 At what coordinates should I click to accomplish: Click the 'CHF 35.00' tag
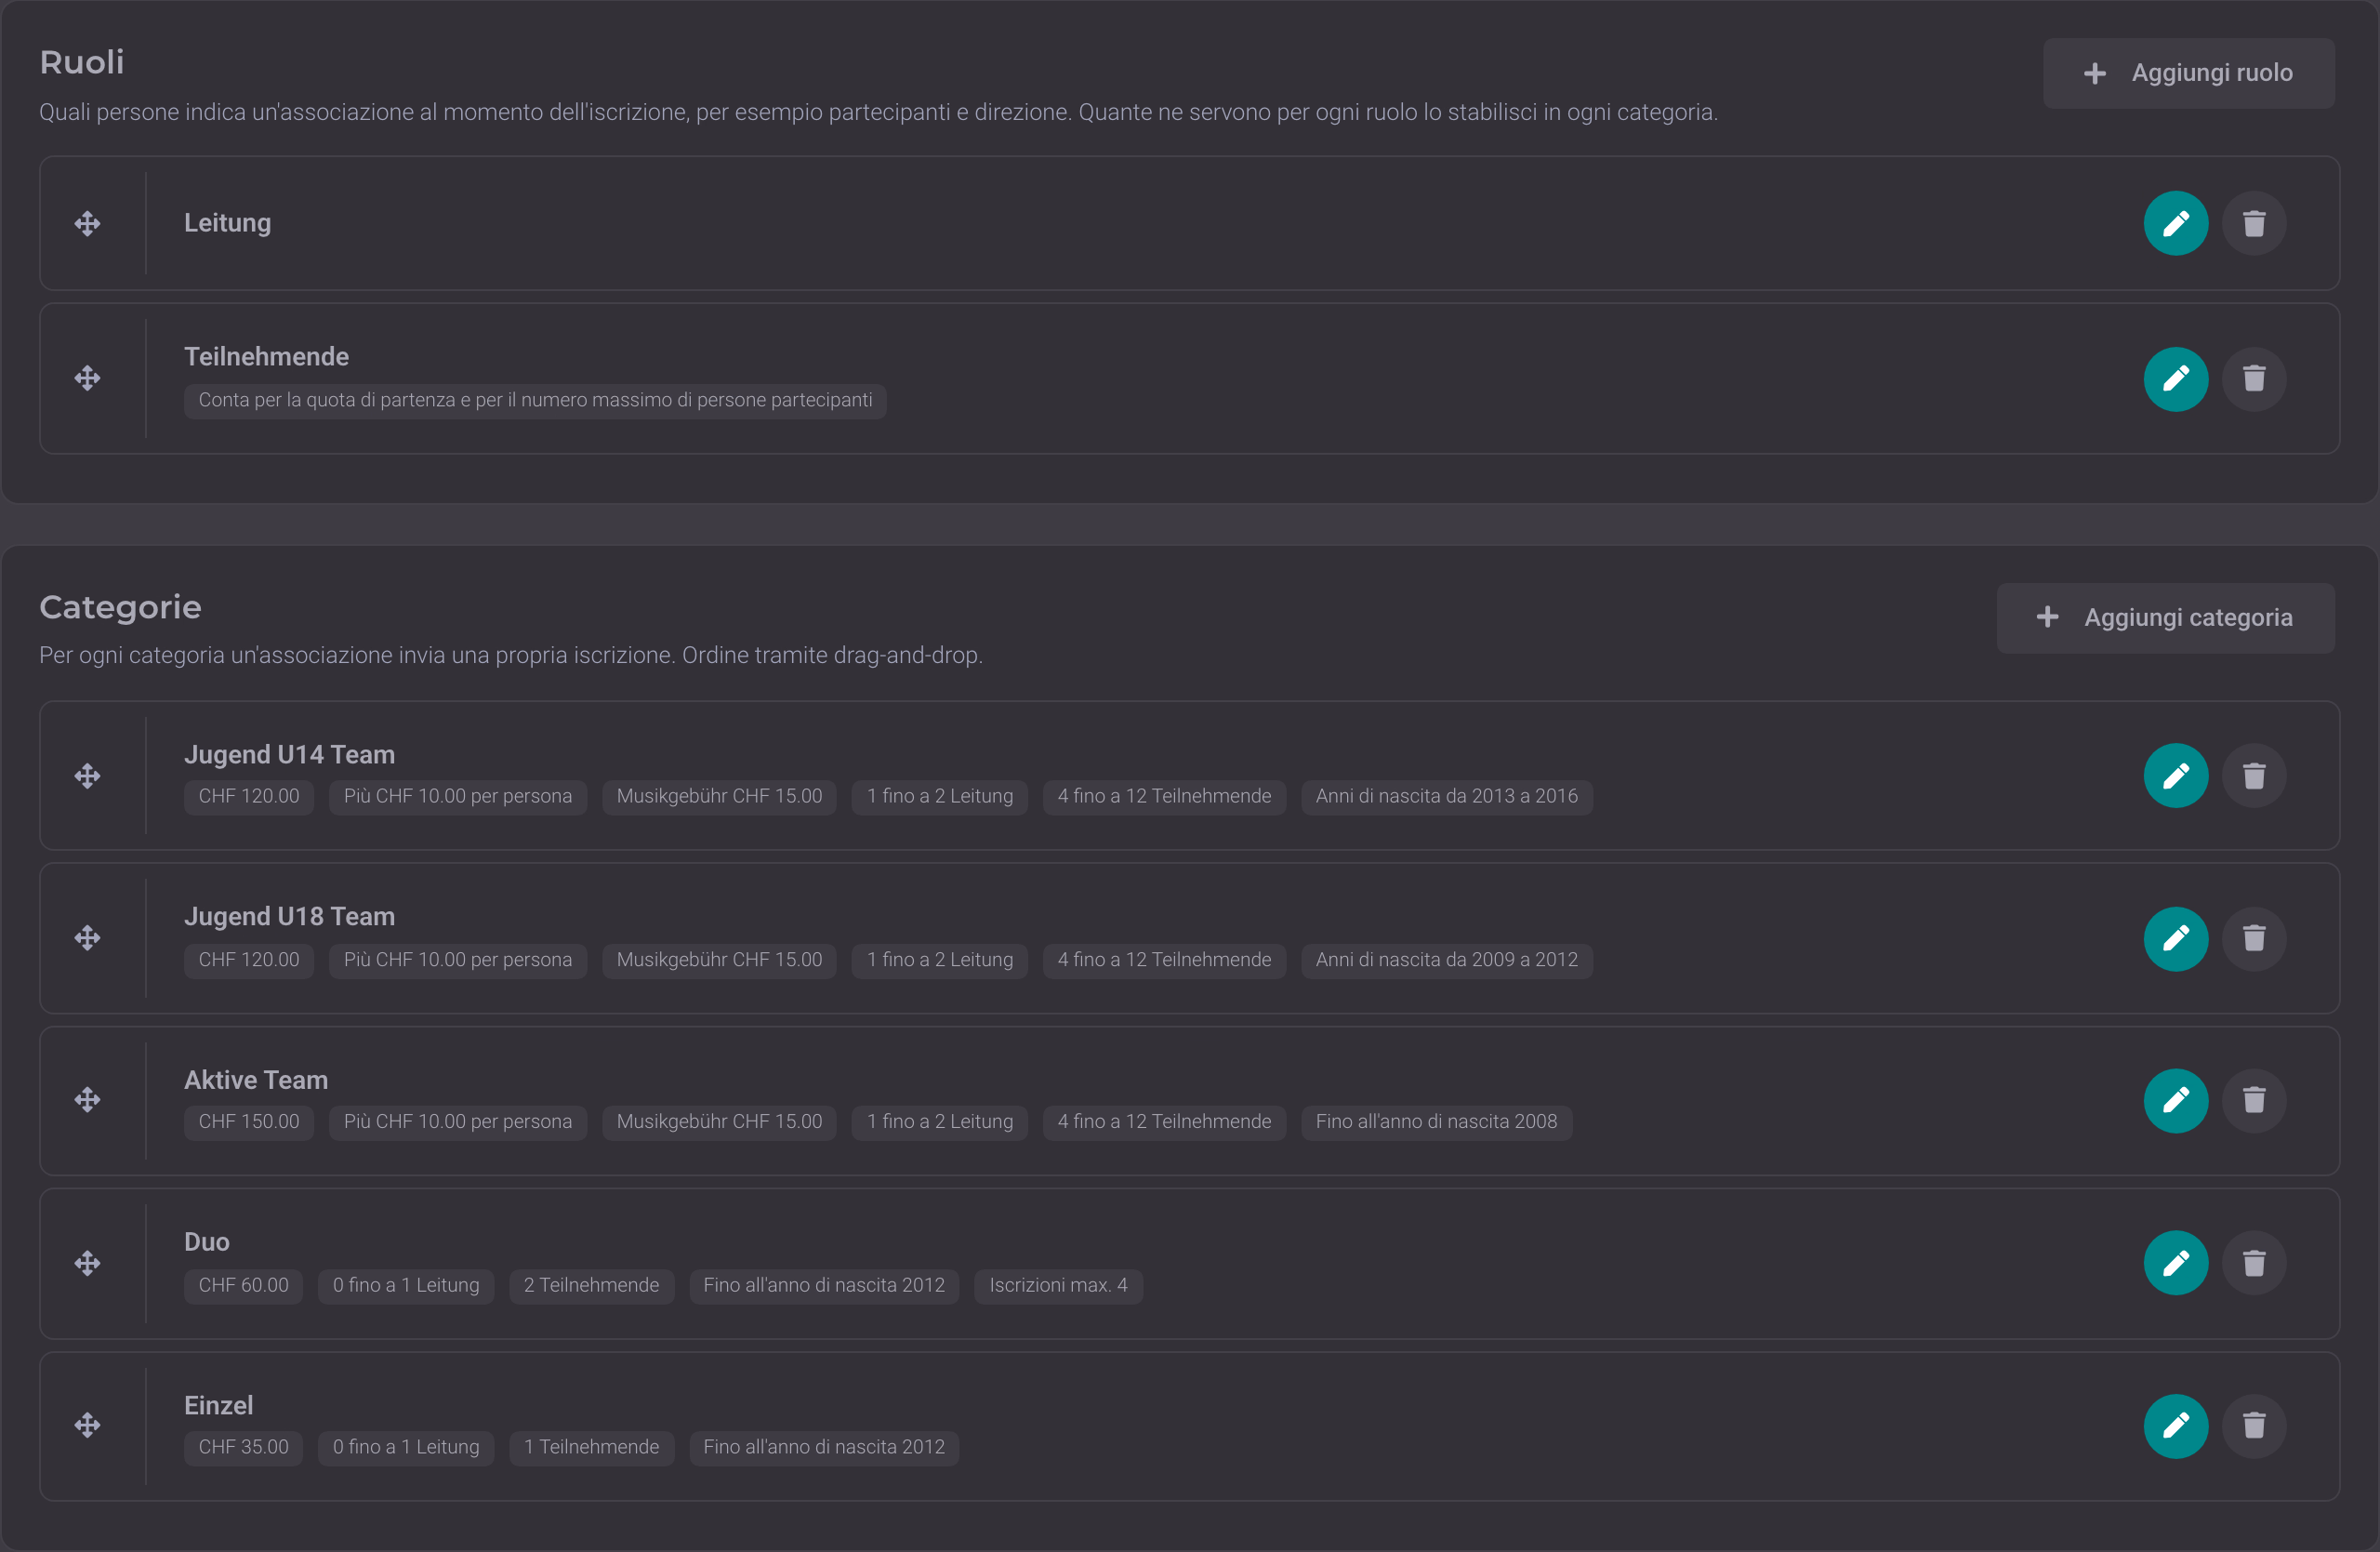pos(243,1448)
